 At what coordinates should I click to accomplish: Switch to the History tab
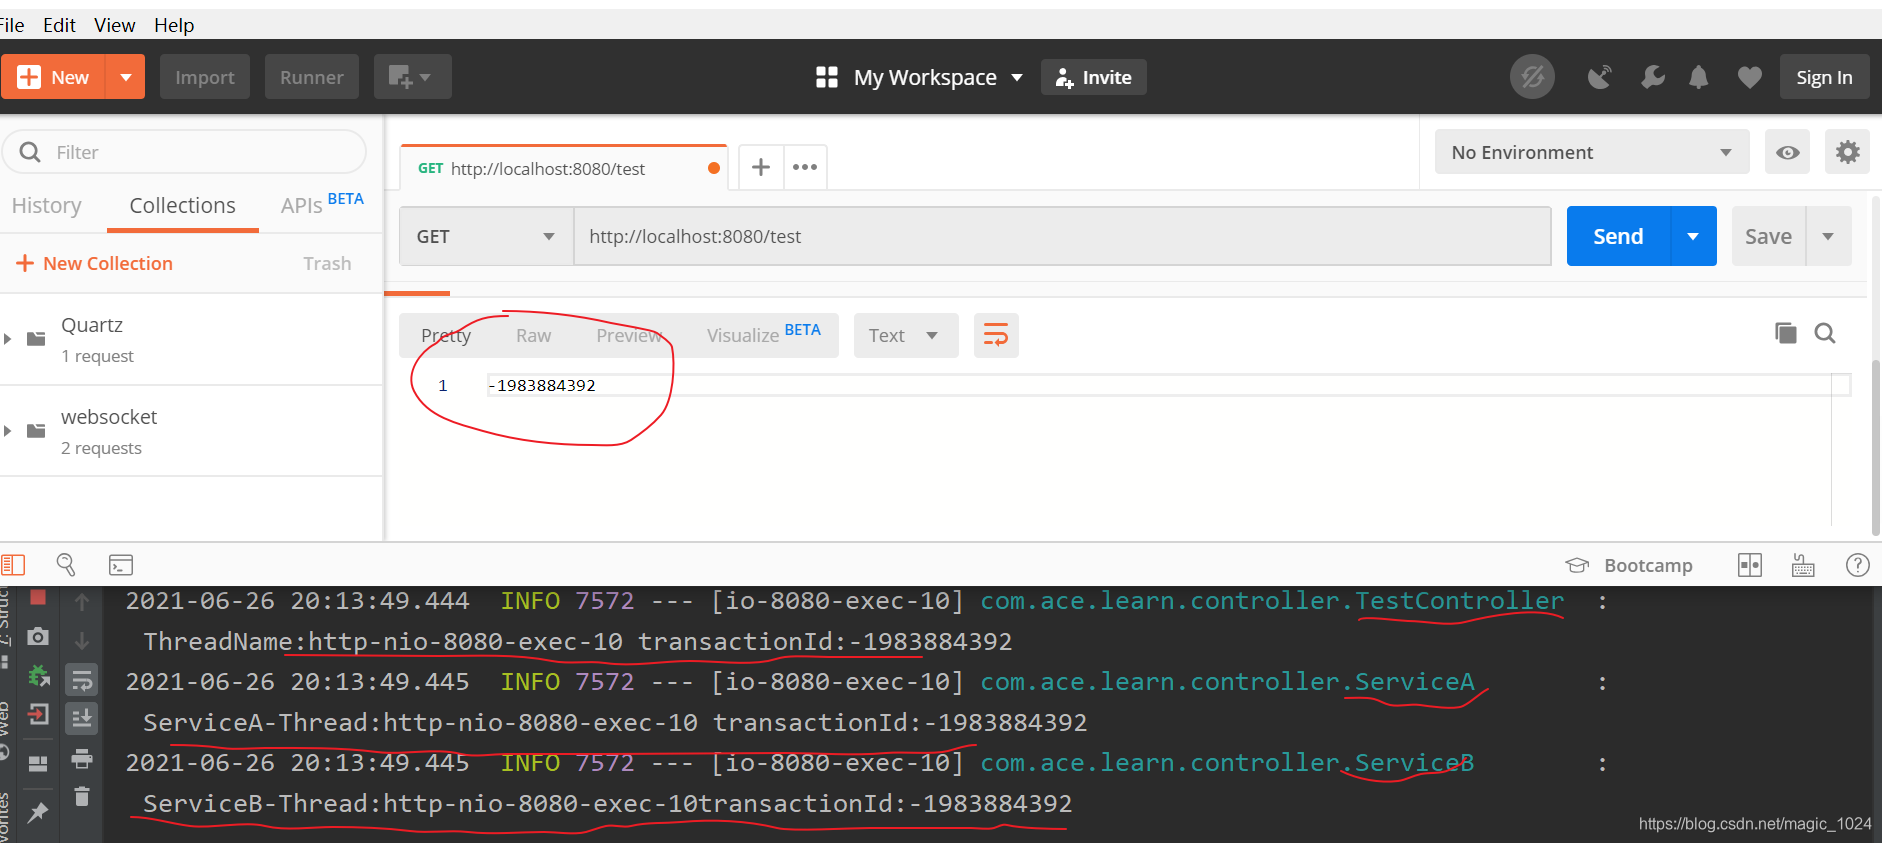[47, 205]
